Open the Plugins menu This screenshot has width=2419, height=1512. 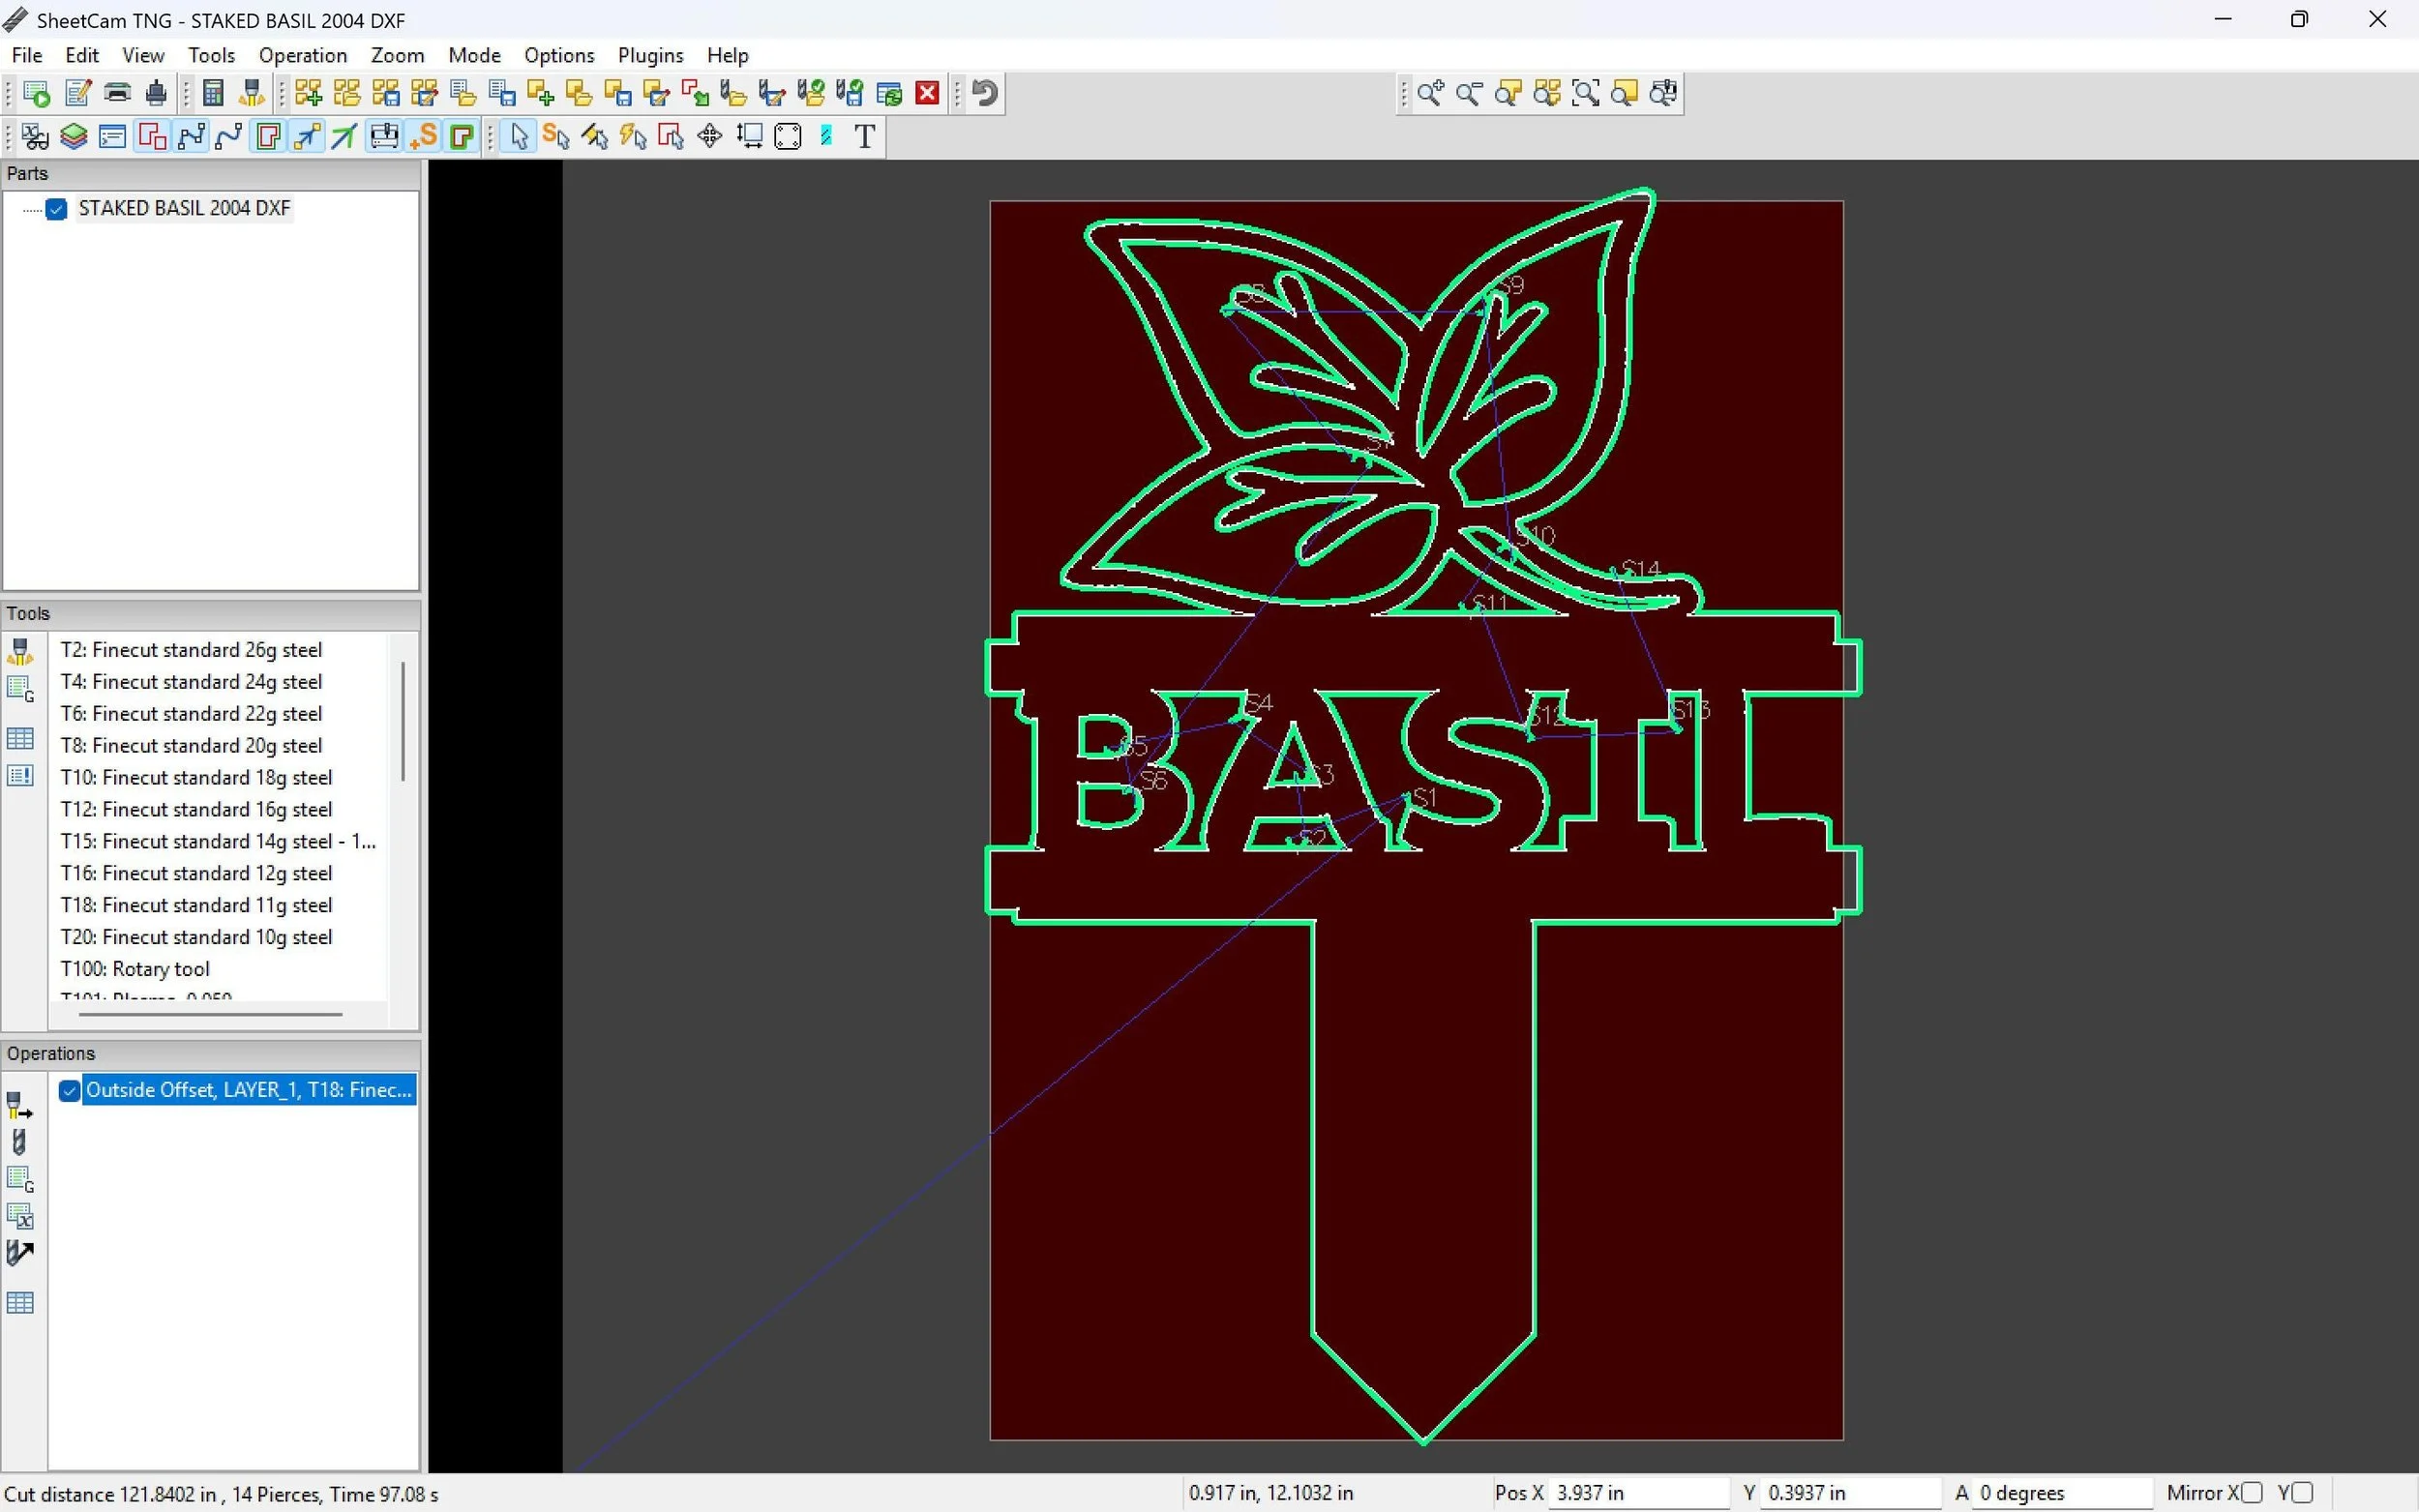point(650,56)
